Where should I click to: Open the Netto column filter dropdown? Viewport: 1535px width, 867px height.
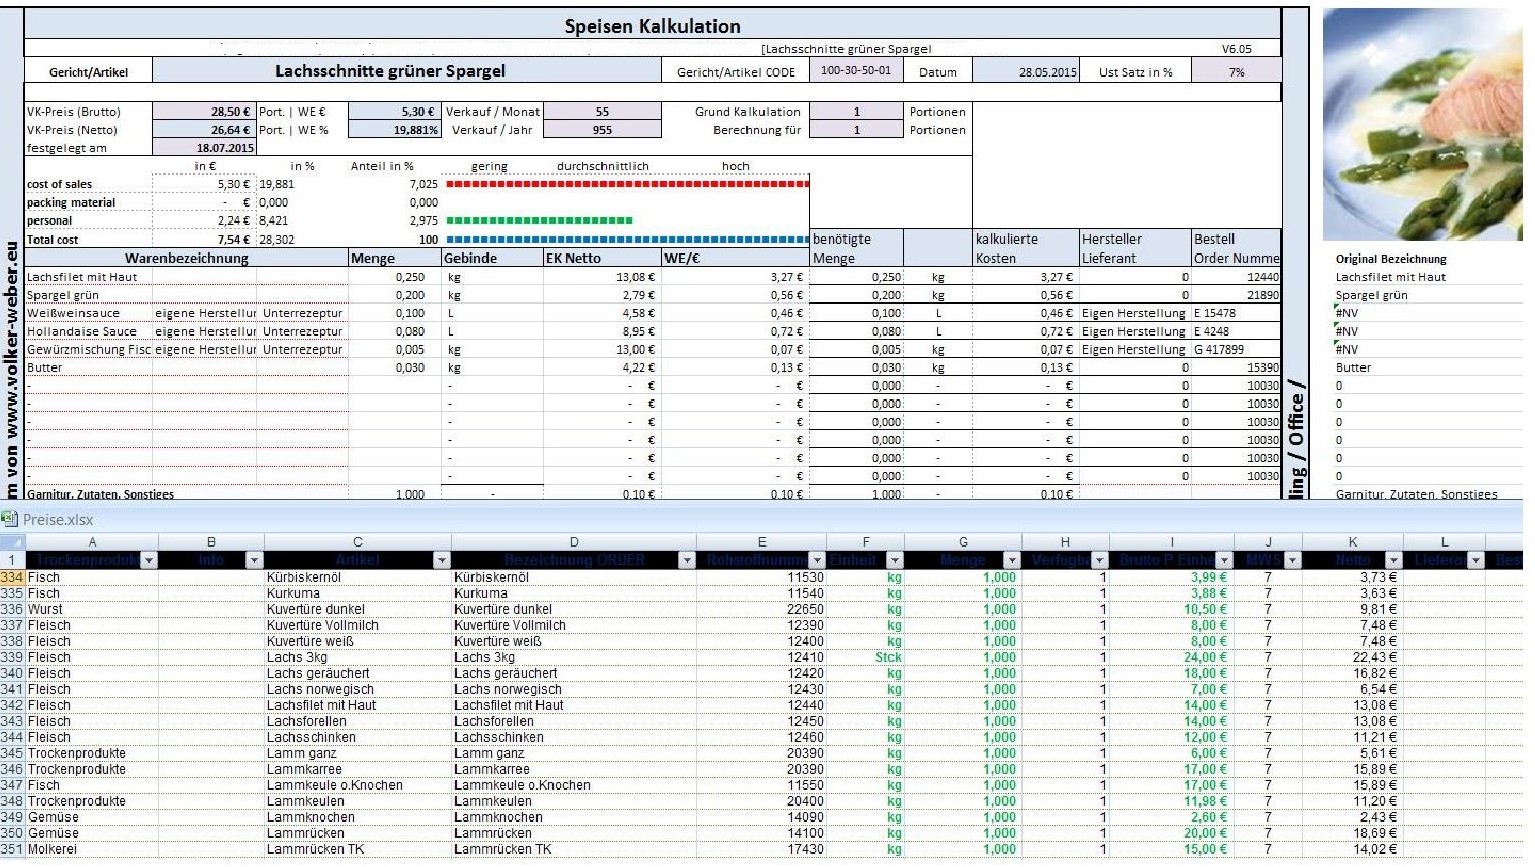point(1393,560)
